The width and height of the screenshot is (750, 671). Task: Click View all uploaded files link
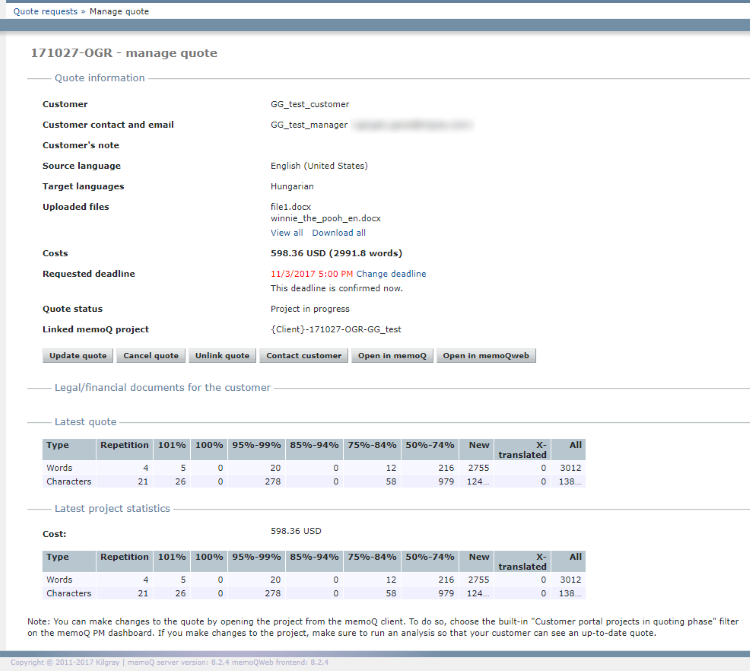coord(286,233)
